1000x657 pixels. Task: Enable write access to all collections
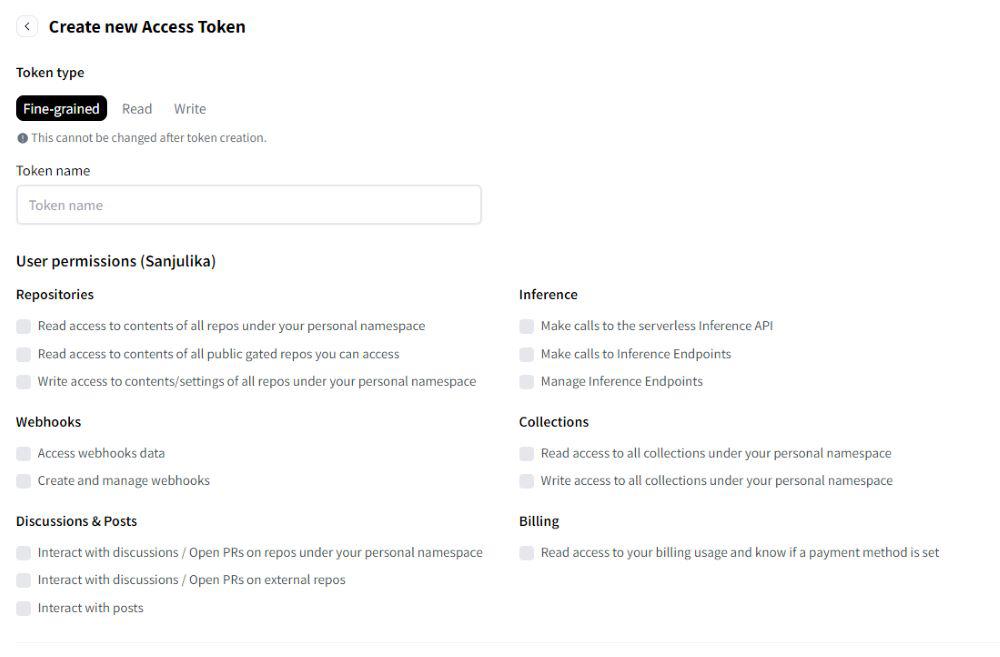(527, 481)
